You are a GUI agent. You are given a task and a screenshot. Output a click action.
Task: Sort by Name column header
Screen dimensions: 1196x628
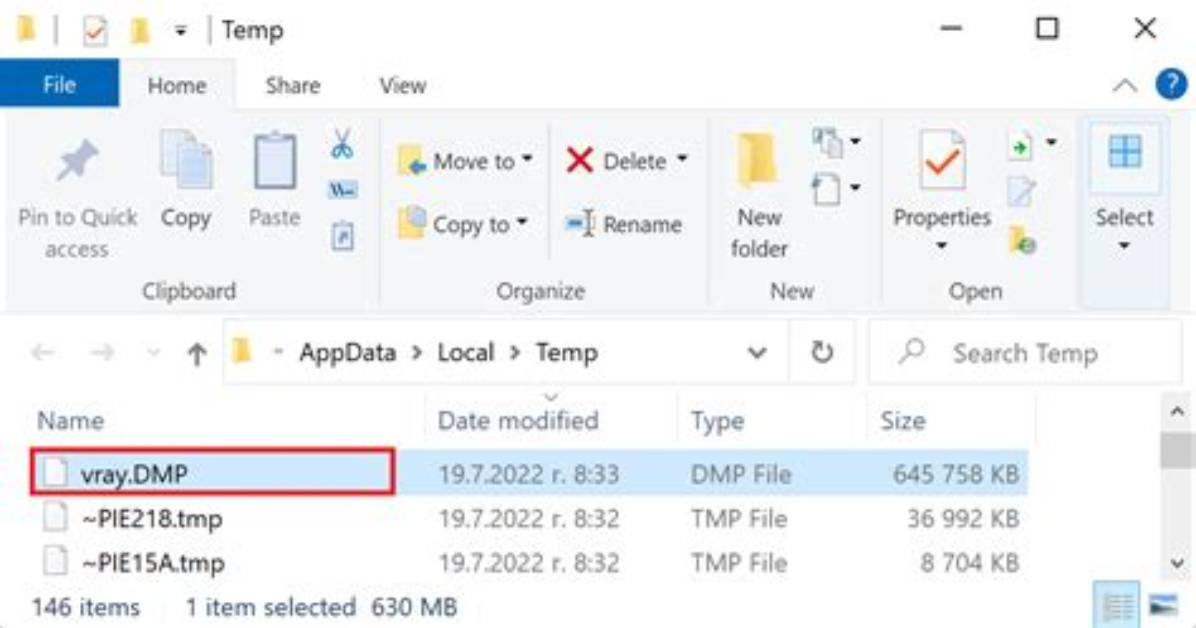71,420
